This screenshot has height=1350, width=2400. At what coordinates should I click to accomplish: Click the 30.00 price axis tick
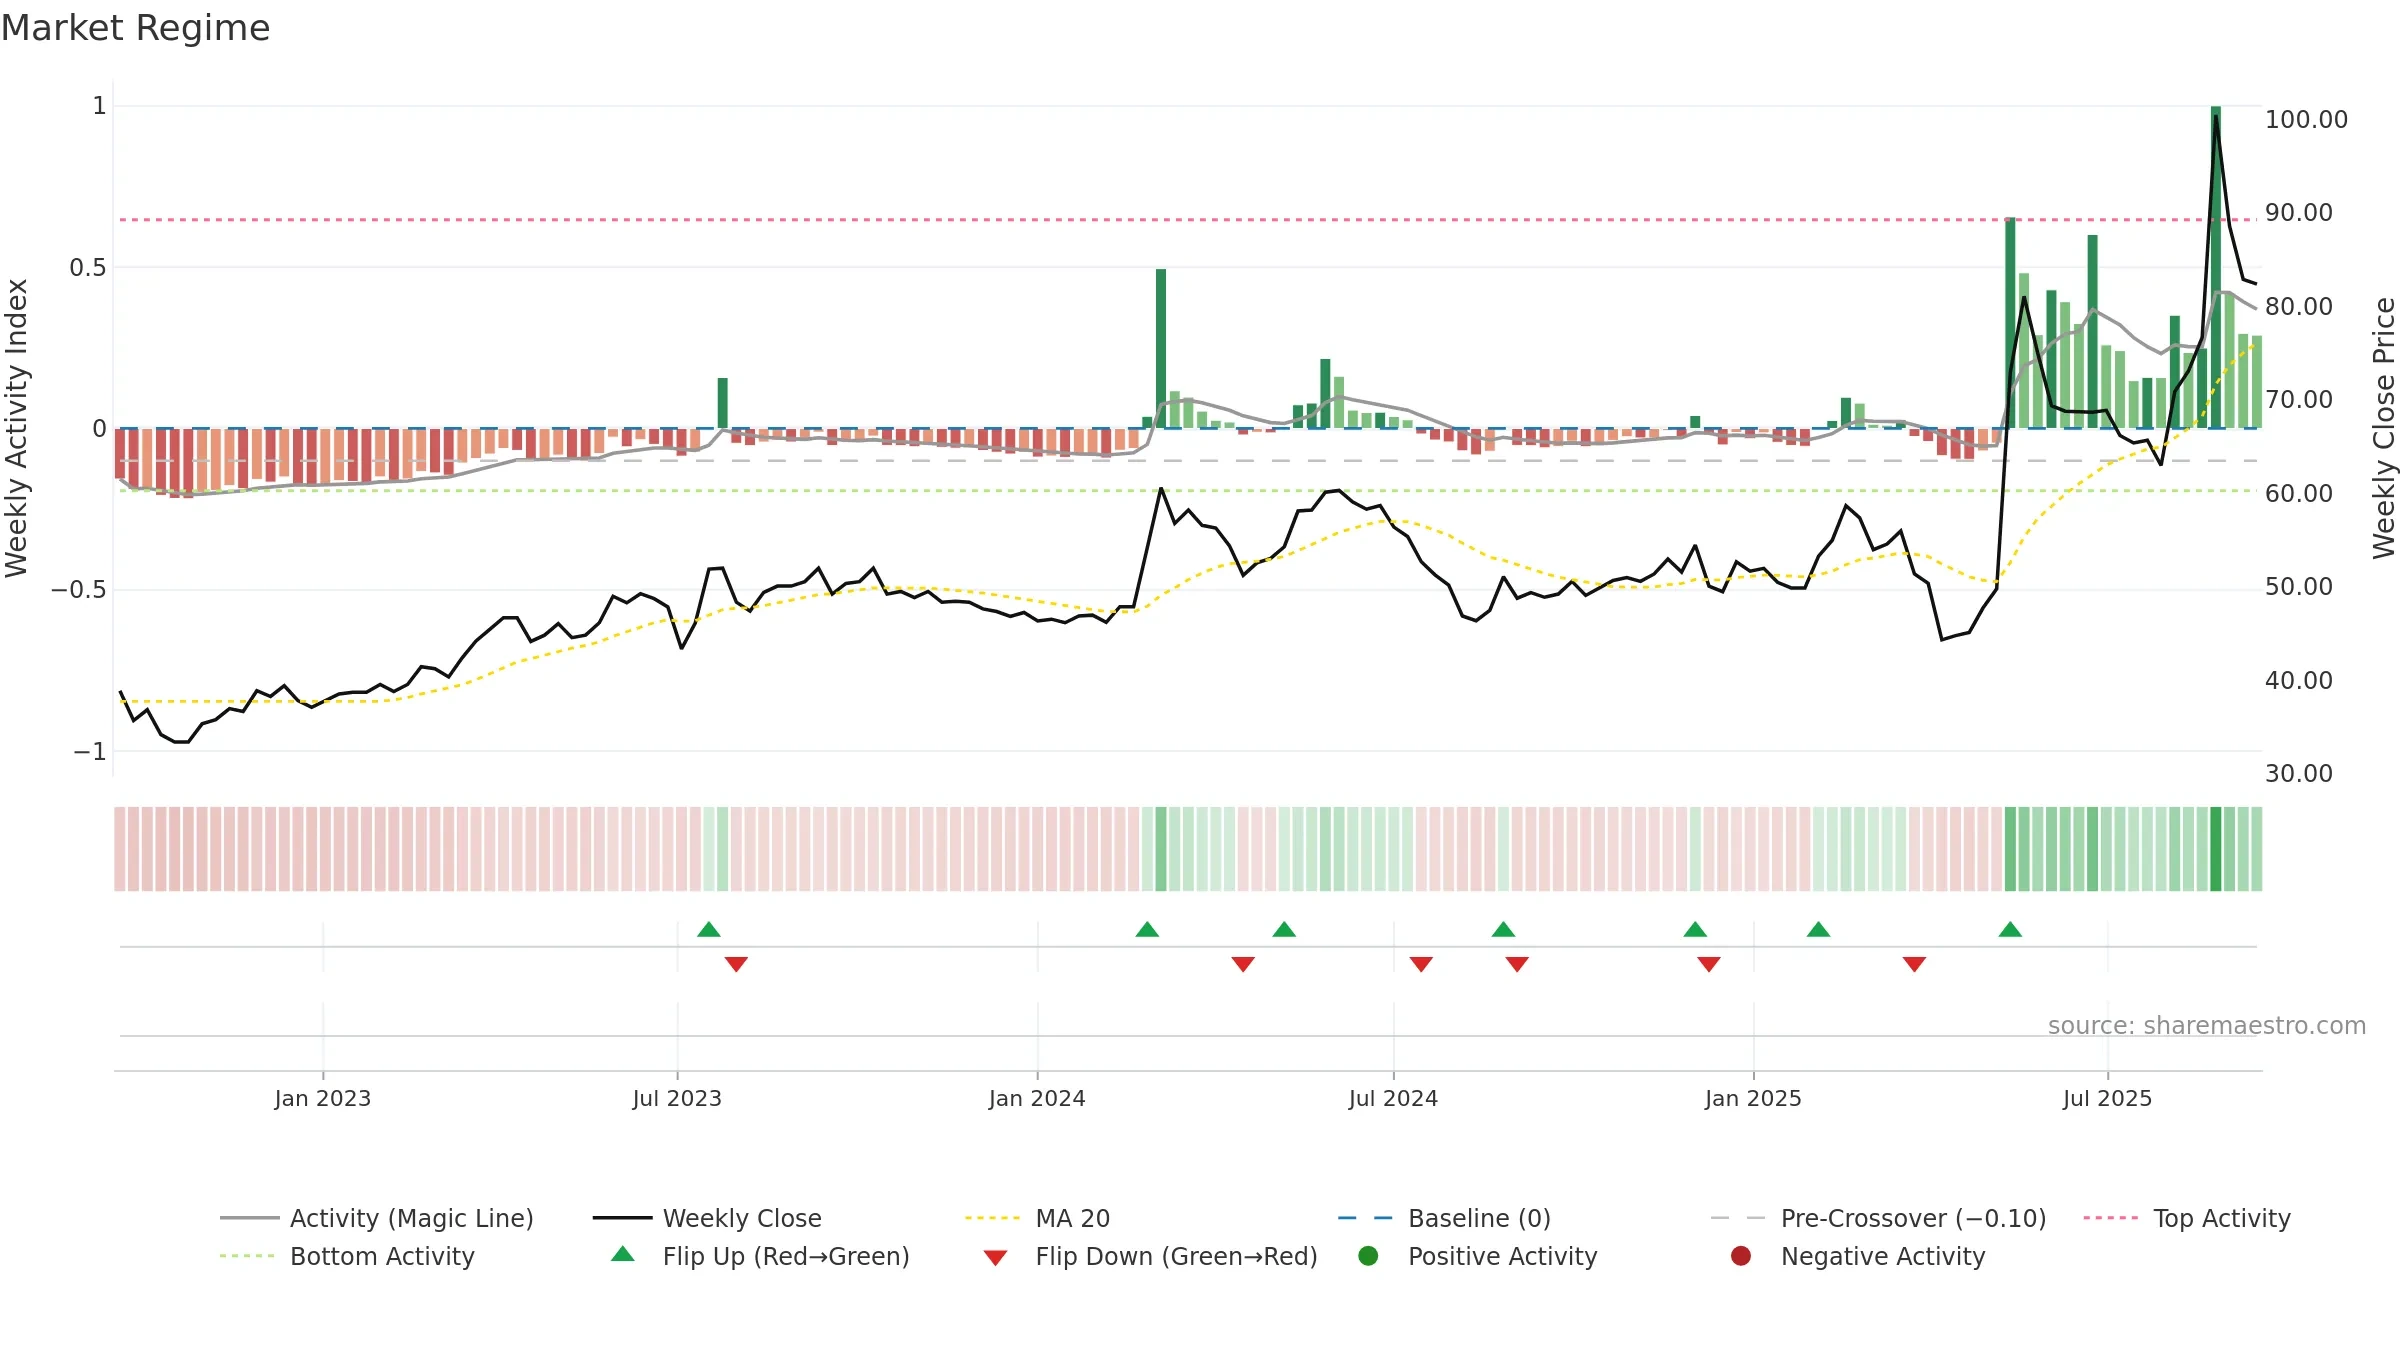[x=2299, y=773]
